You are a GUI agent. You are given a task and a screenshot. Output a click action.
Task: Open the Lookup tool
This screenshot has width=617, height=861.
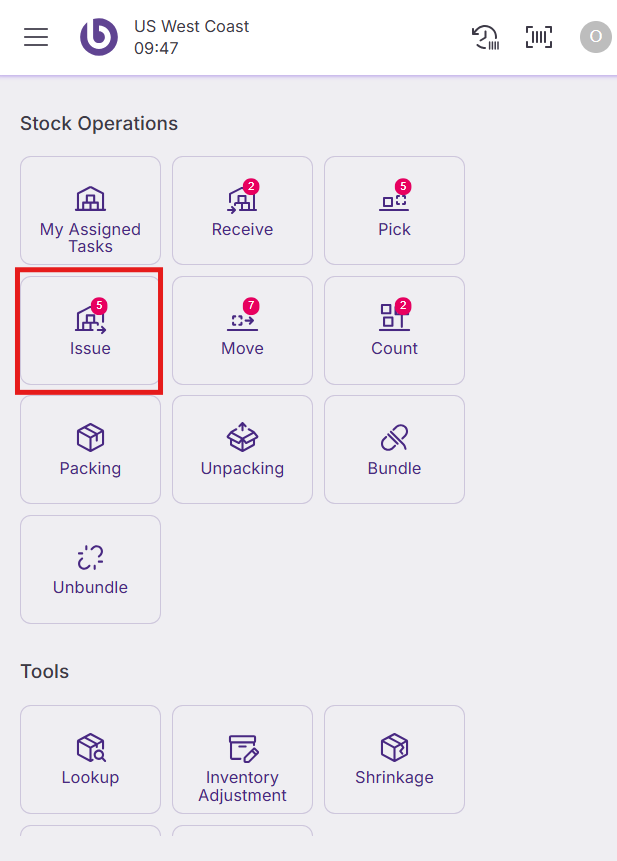(x=90, y=759)
